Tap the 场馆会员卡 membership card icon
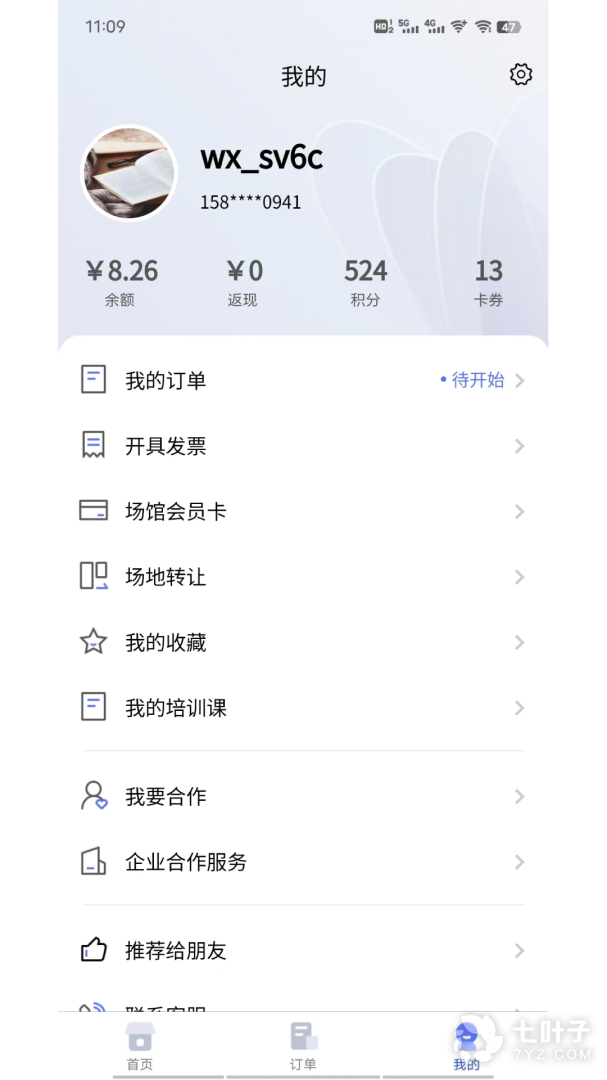The height and width of the screenshot is (1080, 607). [93, 511]
